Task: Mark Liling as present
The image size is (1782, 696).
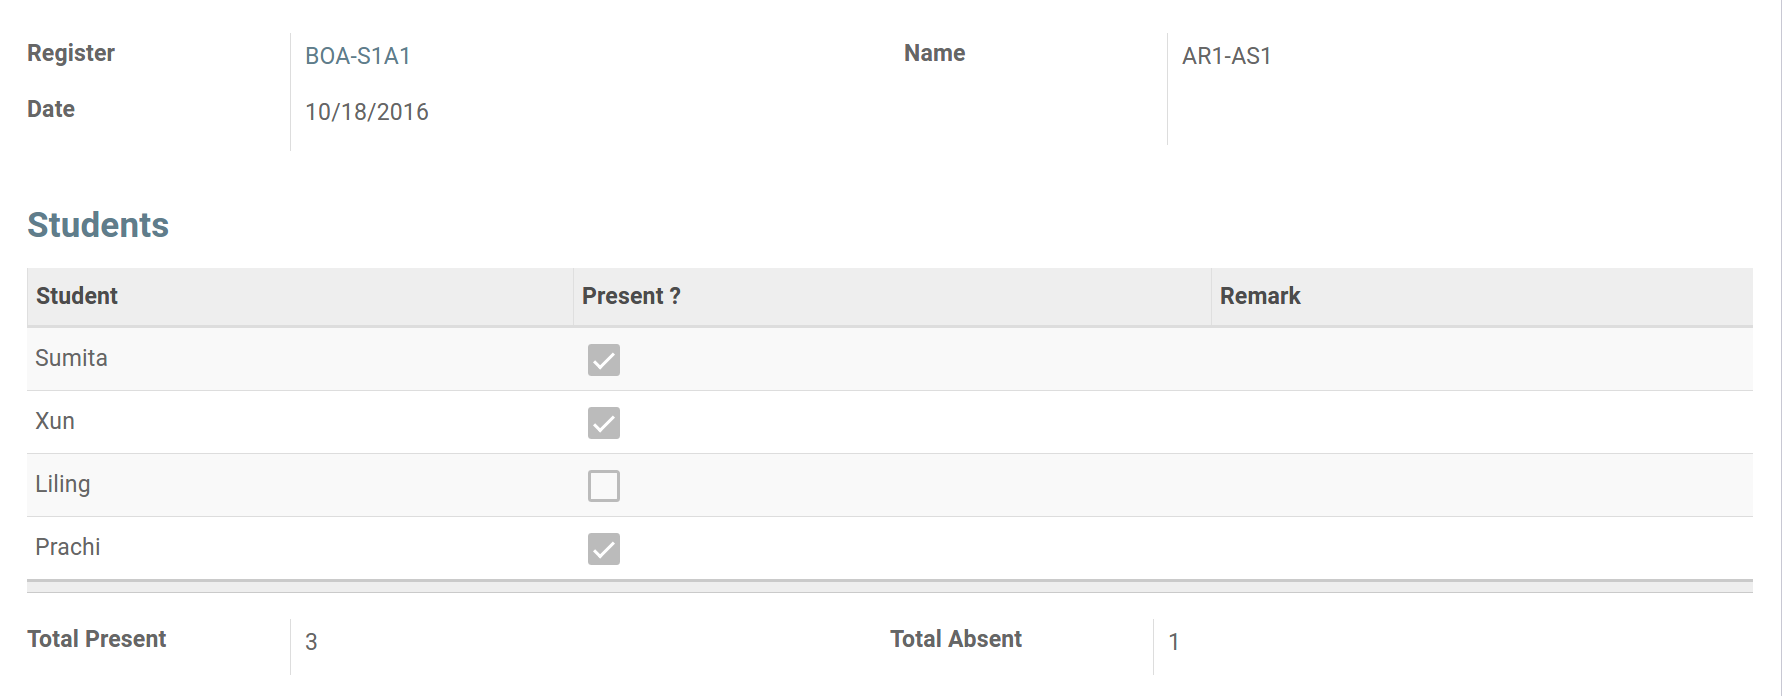Action: pyautogui.click(x=604, y=486)
